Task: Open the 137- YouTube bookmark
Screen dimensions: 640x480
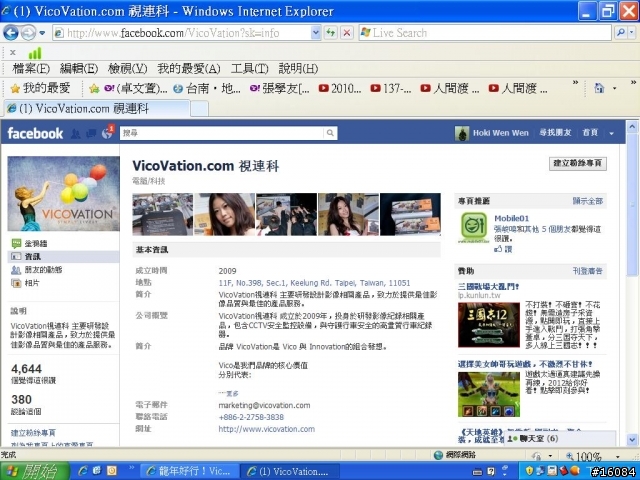Action: click(x=391, y=88)
